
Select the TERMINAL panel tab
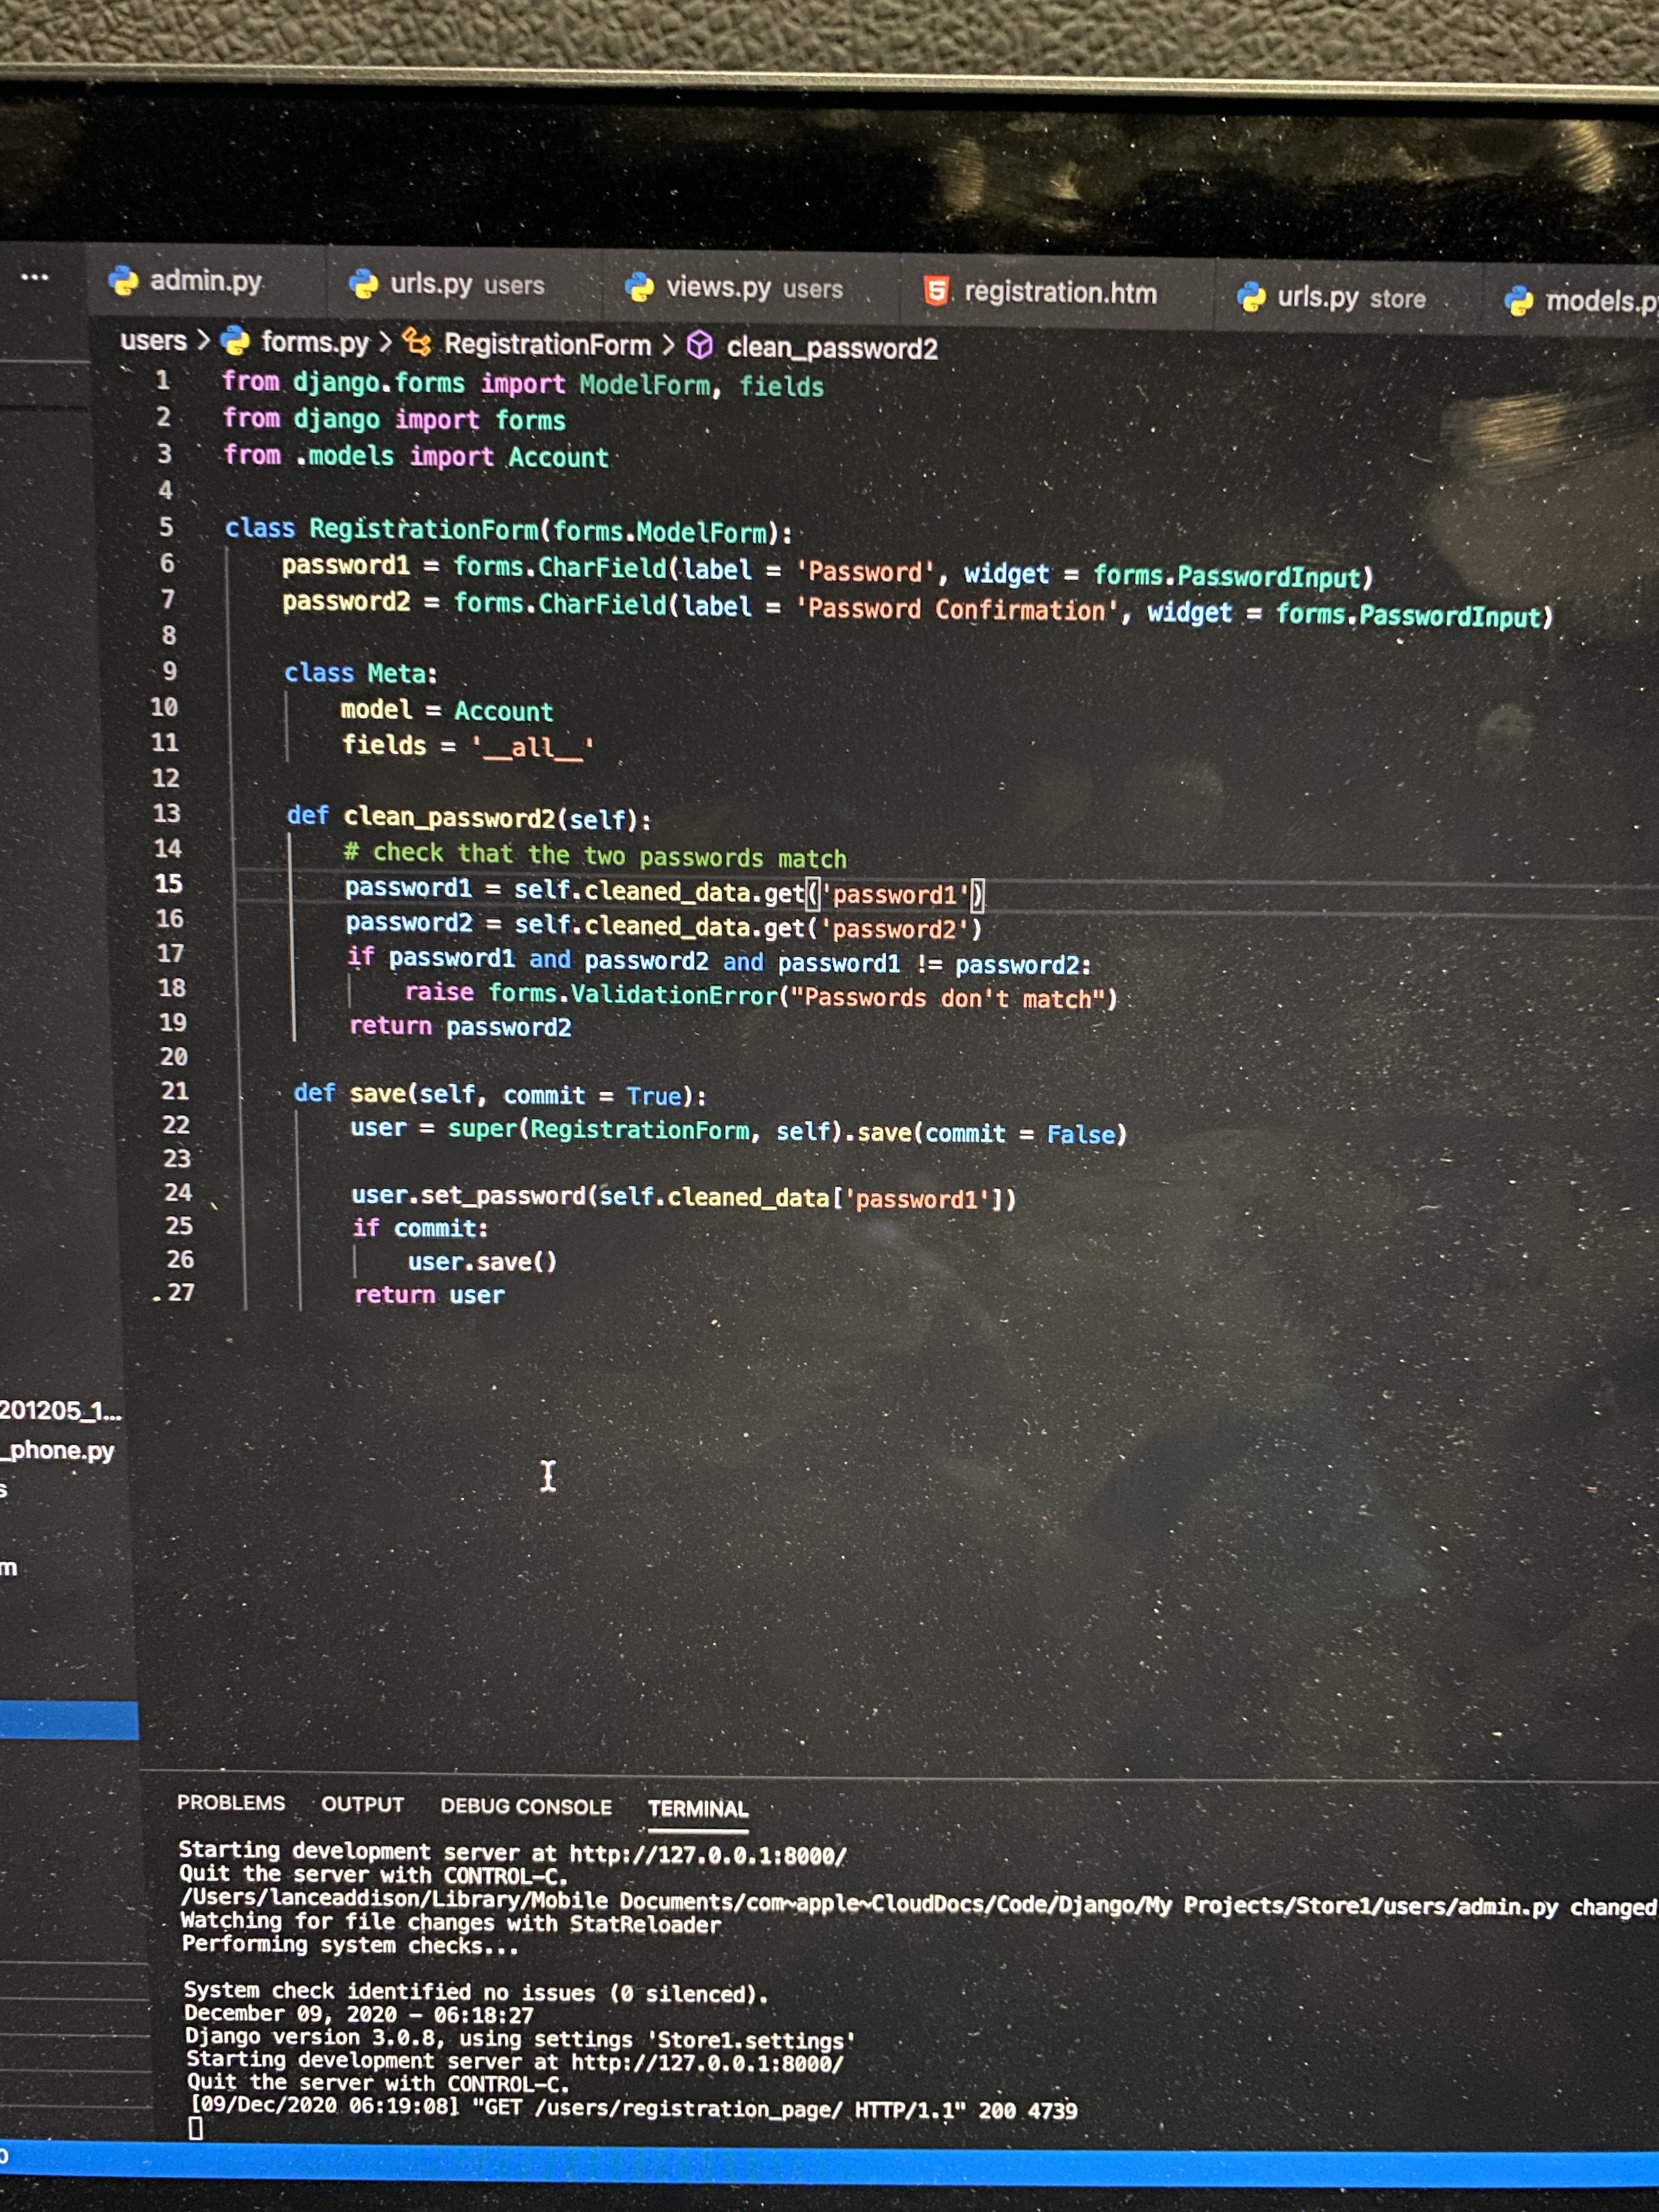(698, 1808)
